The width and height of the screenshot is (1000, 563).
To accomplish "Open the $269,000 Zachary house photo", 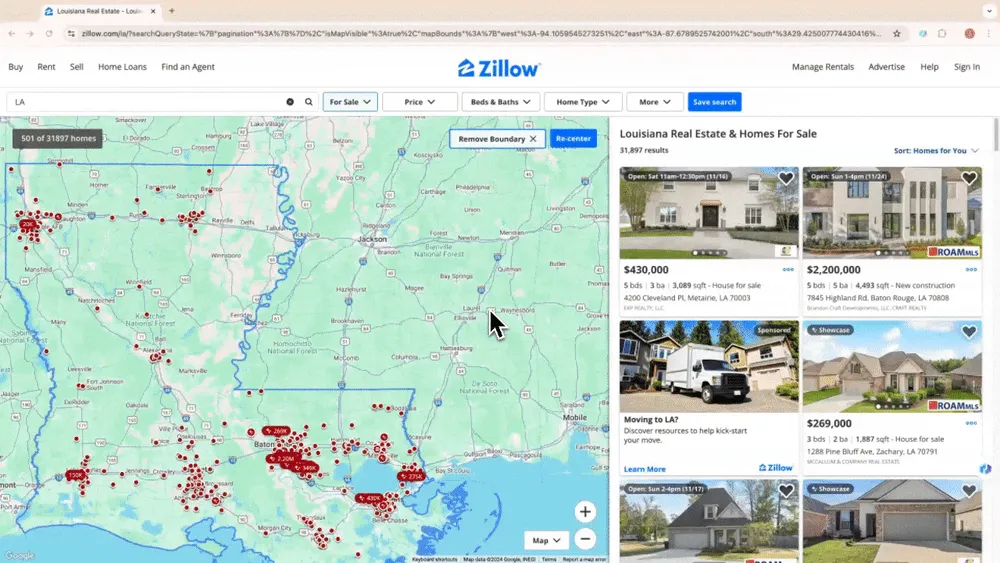I will pos(892,367).
